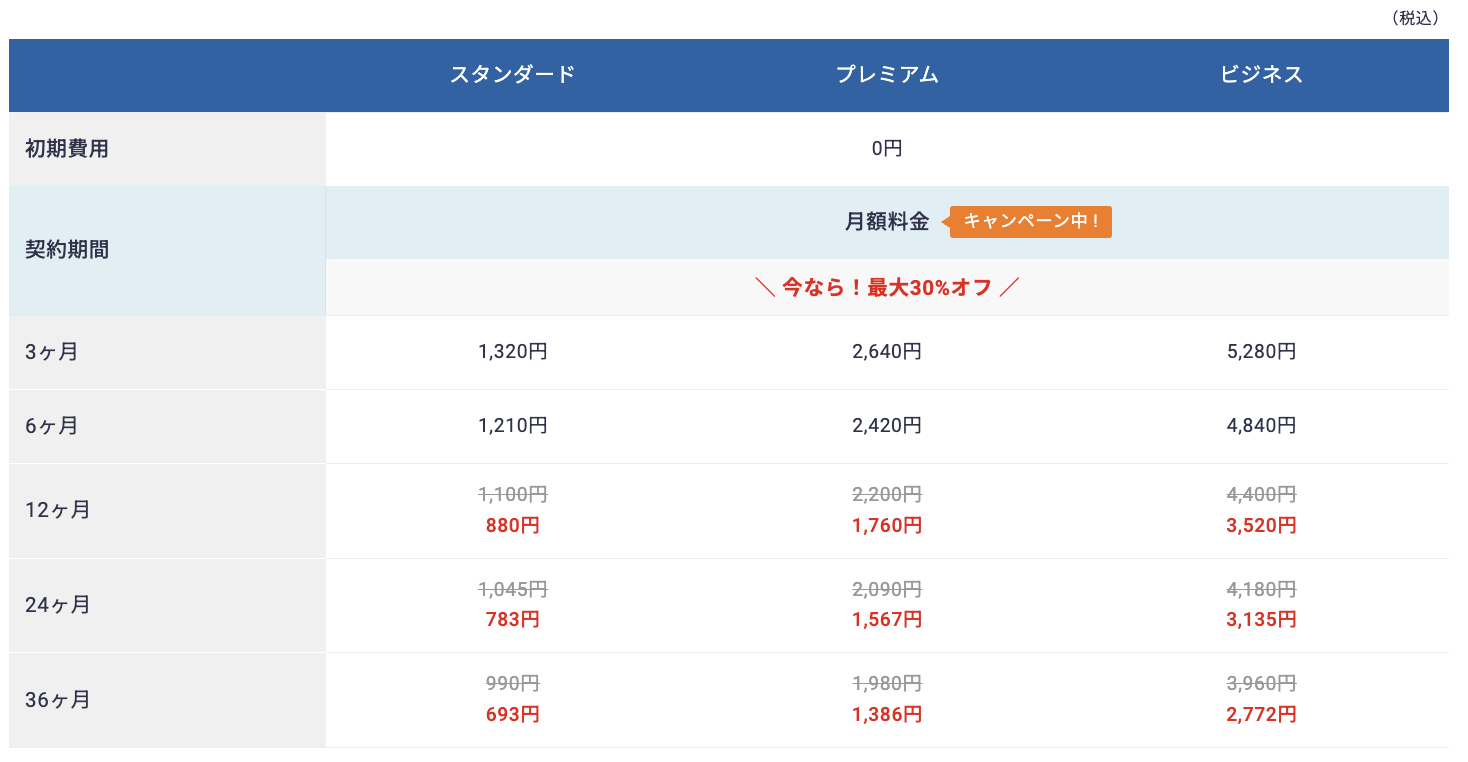1468x762 pixels.
Task: Click the 0円 initial fee value
Action: [x=887, y=149]
